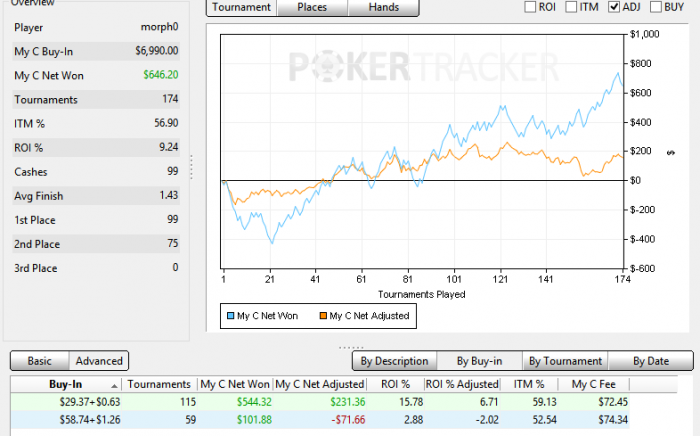Click the 2nd Place overview row
The image size is (700, 436).
[96, 244]
